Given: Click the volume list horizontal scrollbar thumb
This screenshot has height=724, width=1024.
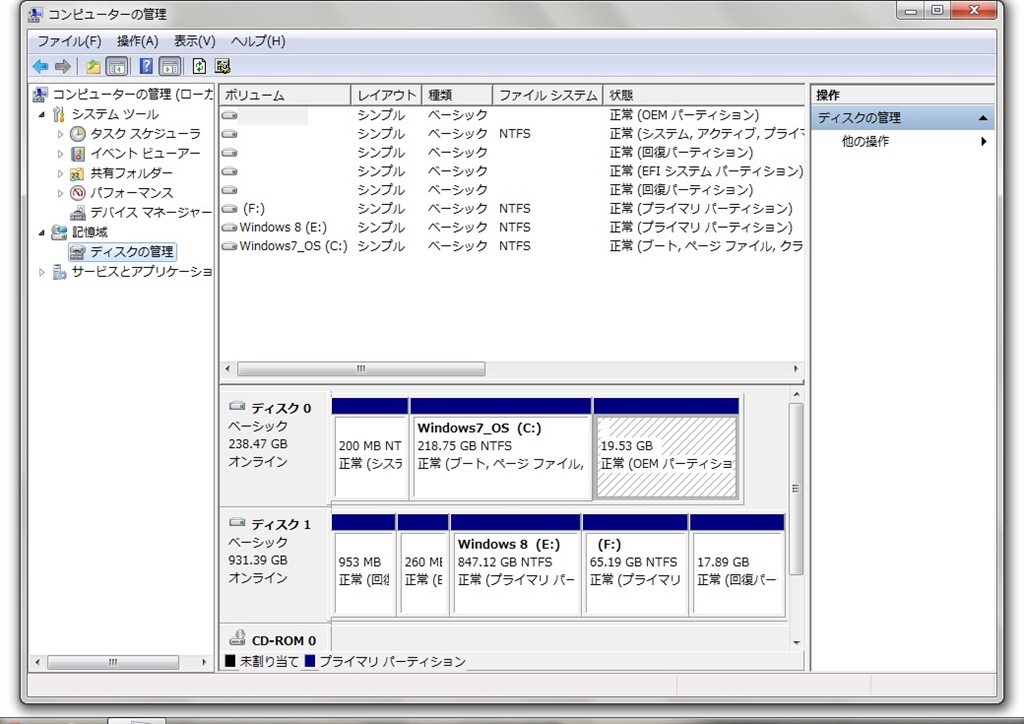Looking at the screenshot, I should [x=360, y=369].
